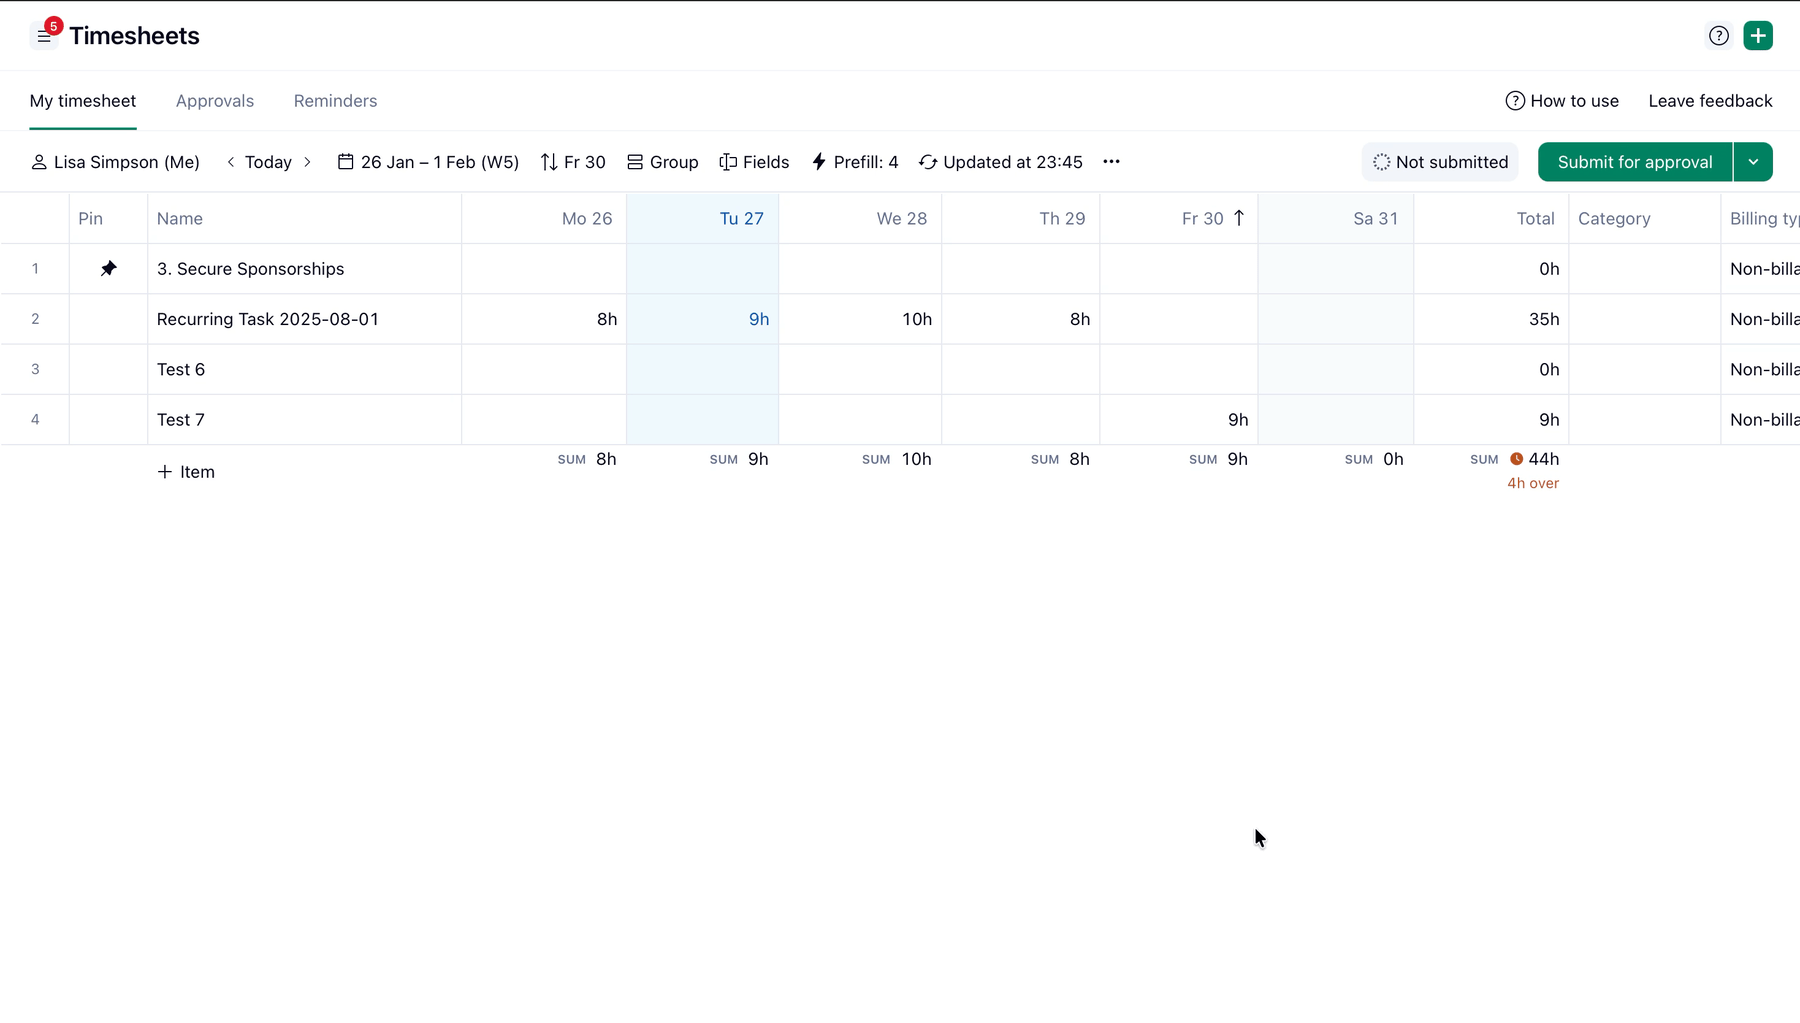Open the 26 Jan – 1 Feb date picker
The height and width of the screenshot is (1023, 1800).
click(428, 162)
